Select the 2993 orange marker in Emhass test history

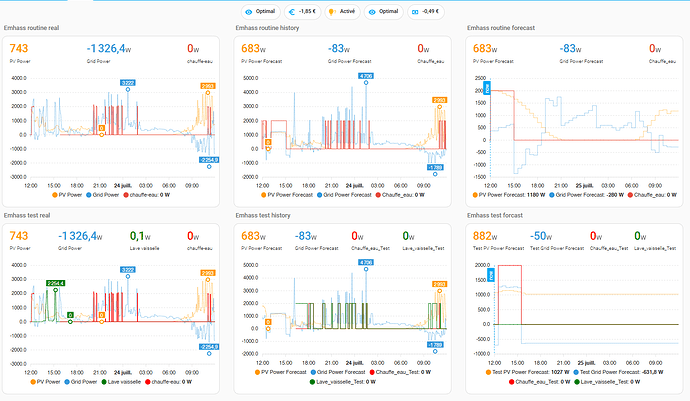click(439, 284)
